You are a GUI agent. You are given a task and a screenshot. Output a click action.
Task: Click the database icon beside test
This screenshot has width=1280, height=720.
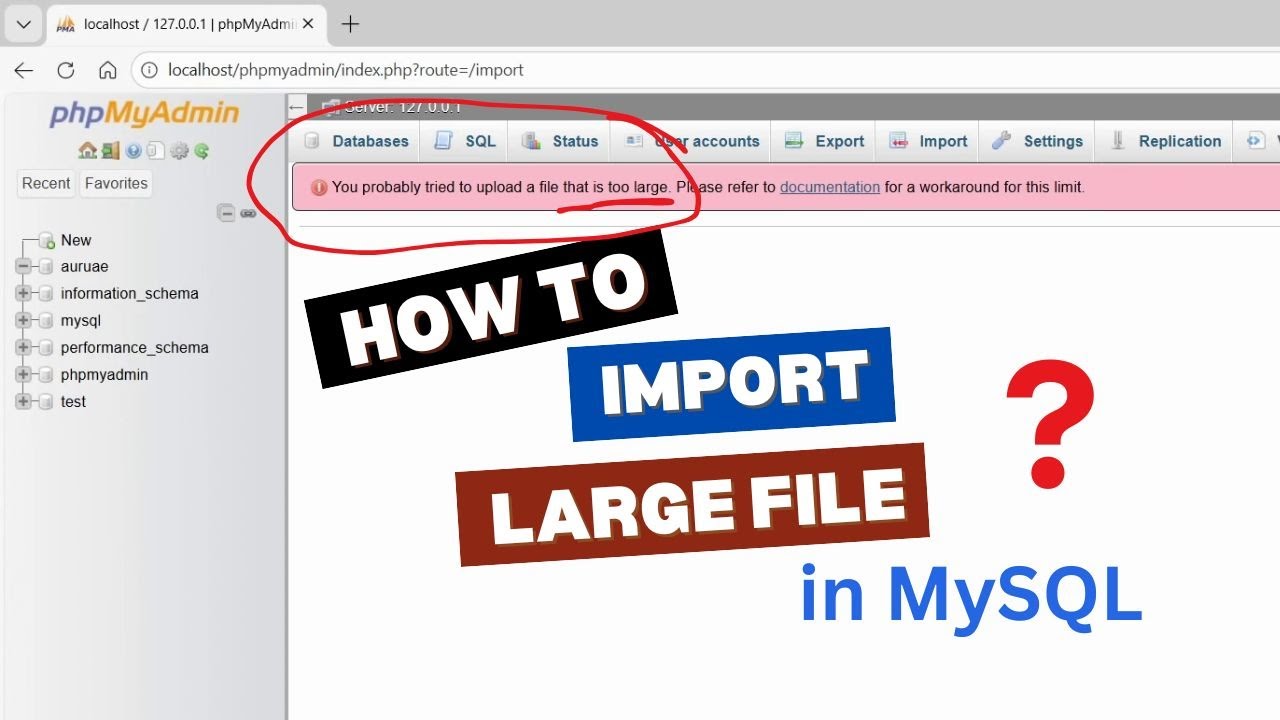(x=44, y=402)
